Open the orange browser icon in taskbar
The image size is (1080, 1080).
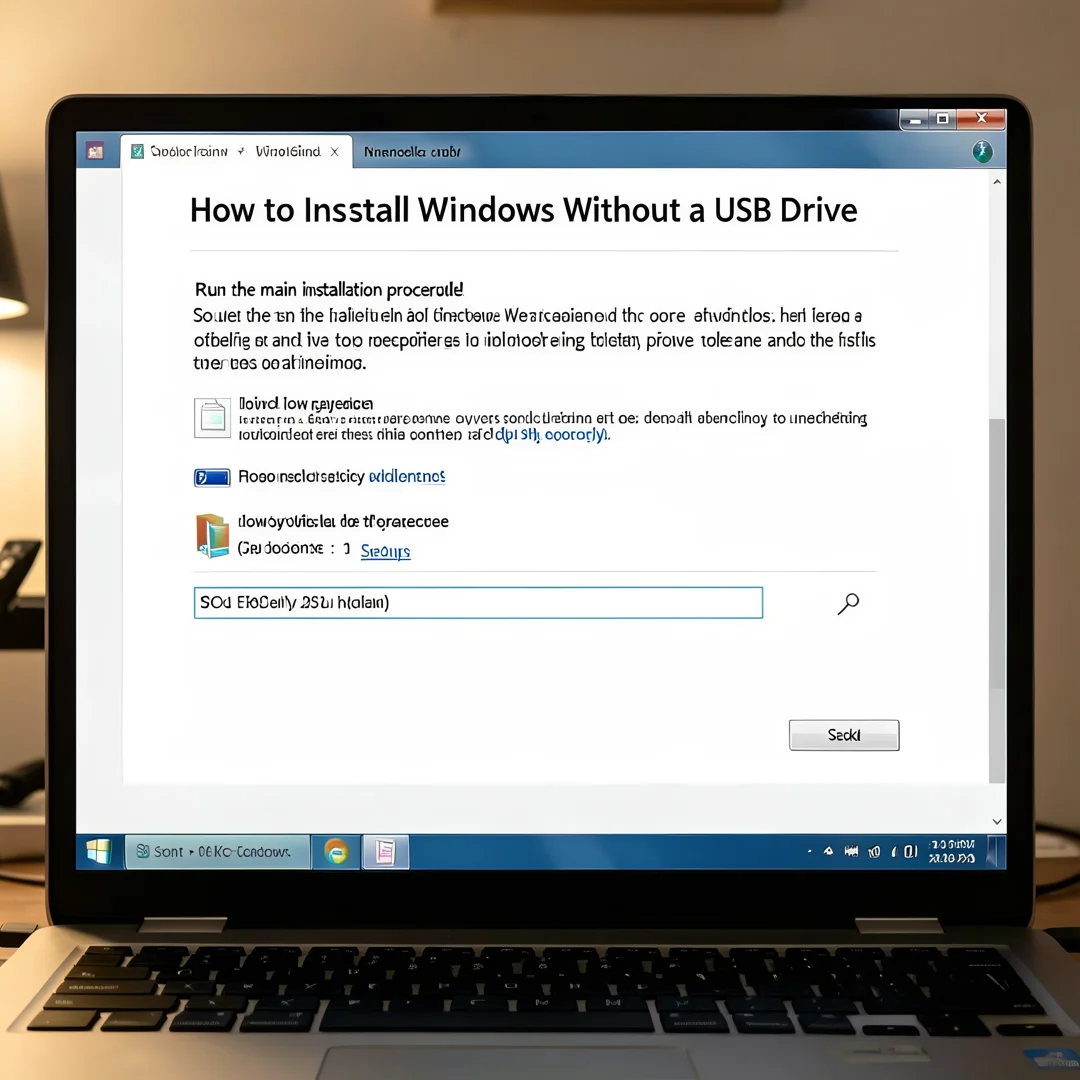[336, 852]
